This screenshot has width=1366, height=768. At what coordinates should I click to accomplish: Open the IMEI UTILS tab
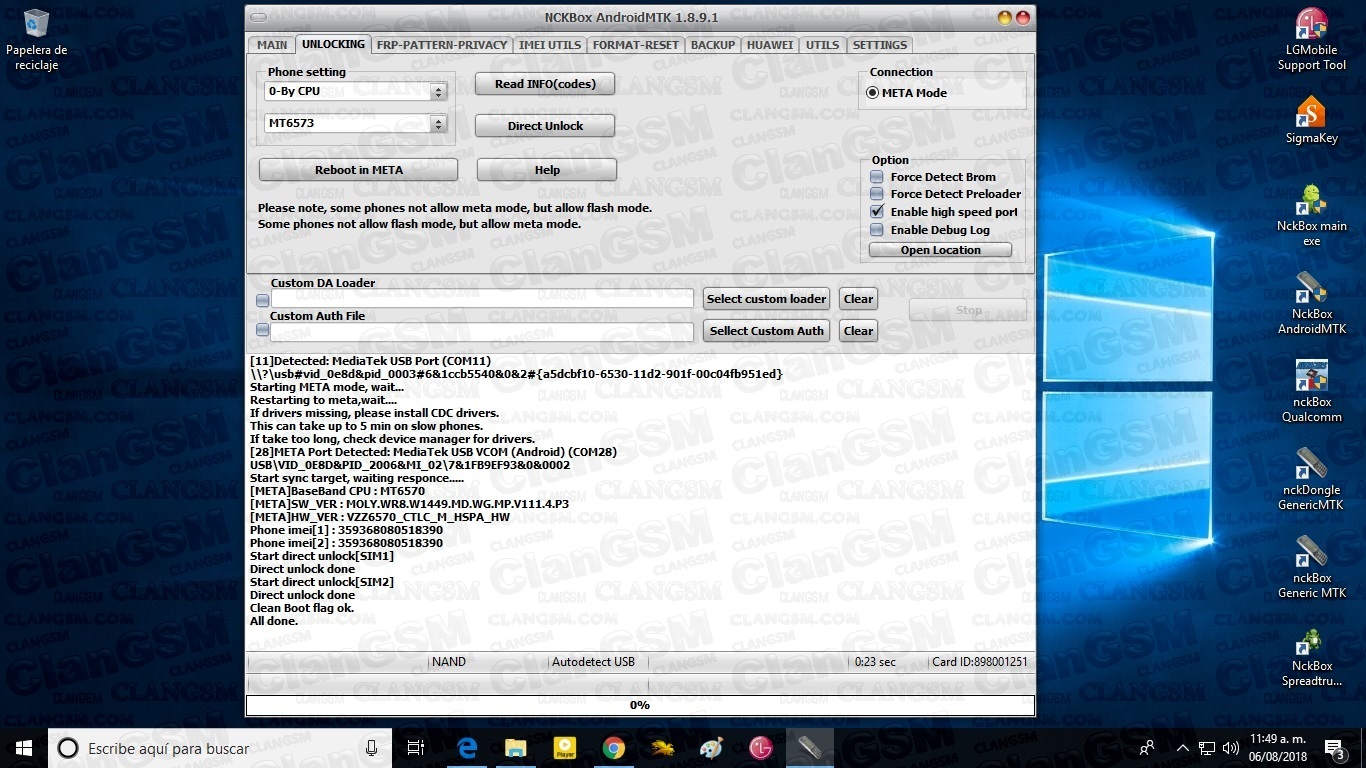(x=550, y=45)
